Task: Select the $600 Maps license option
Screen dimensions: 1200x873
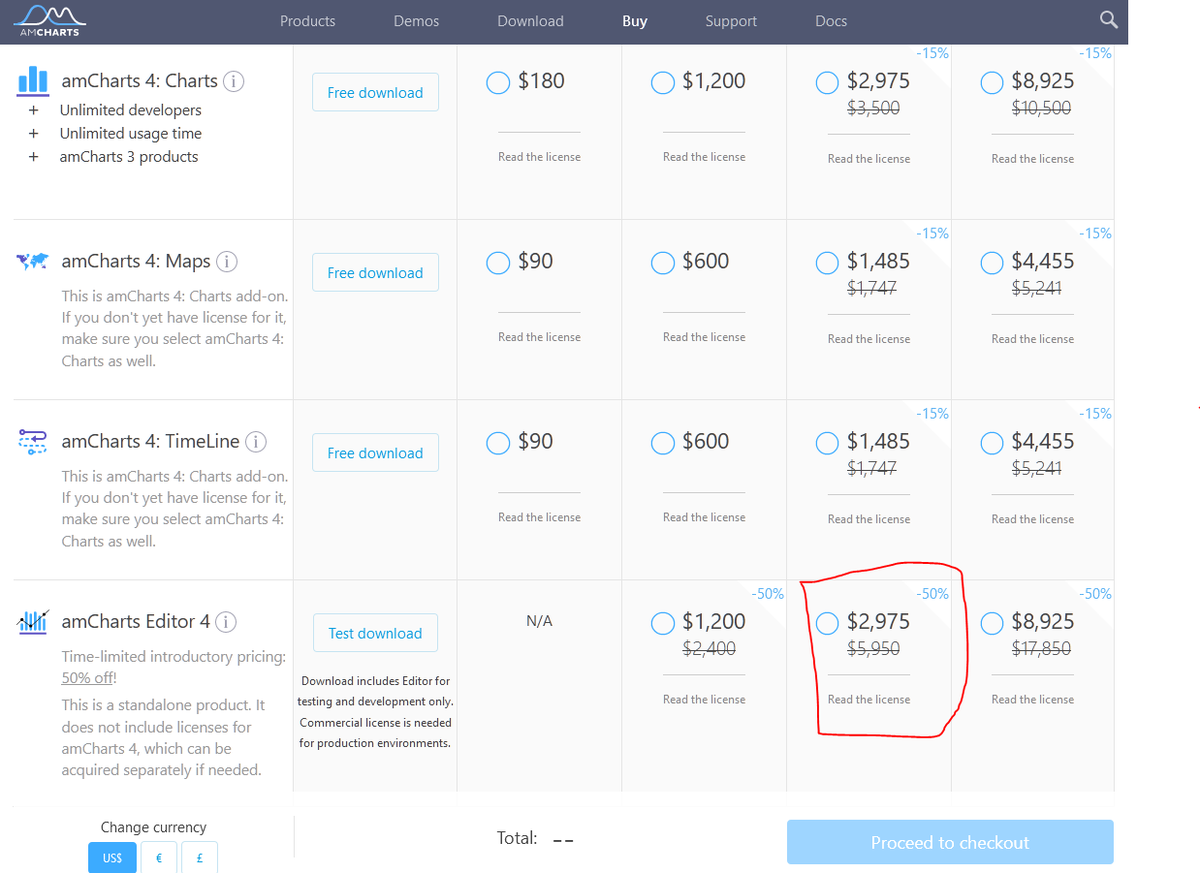Action: pyautogui.click(x=662, y=262)
